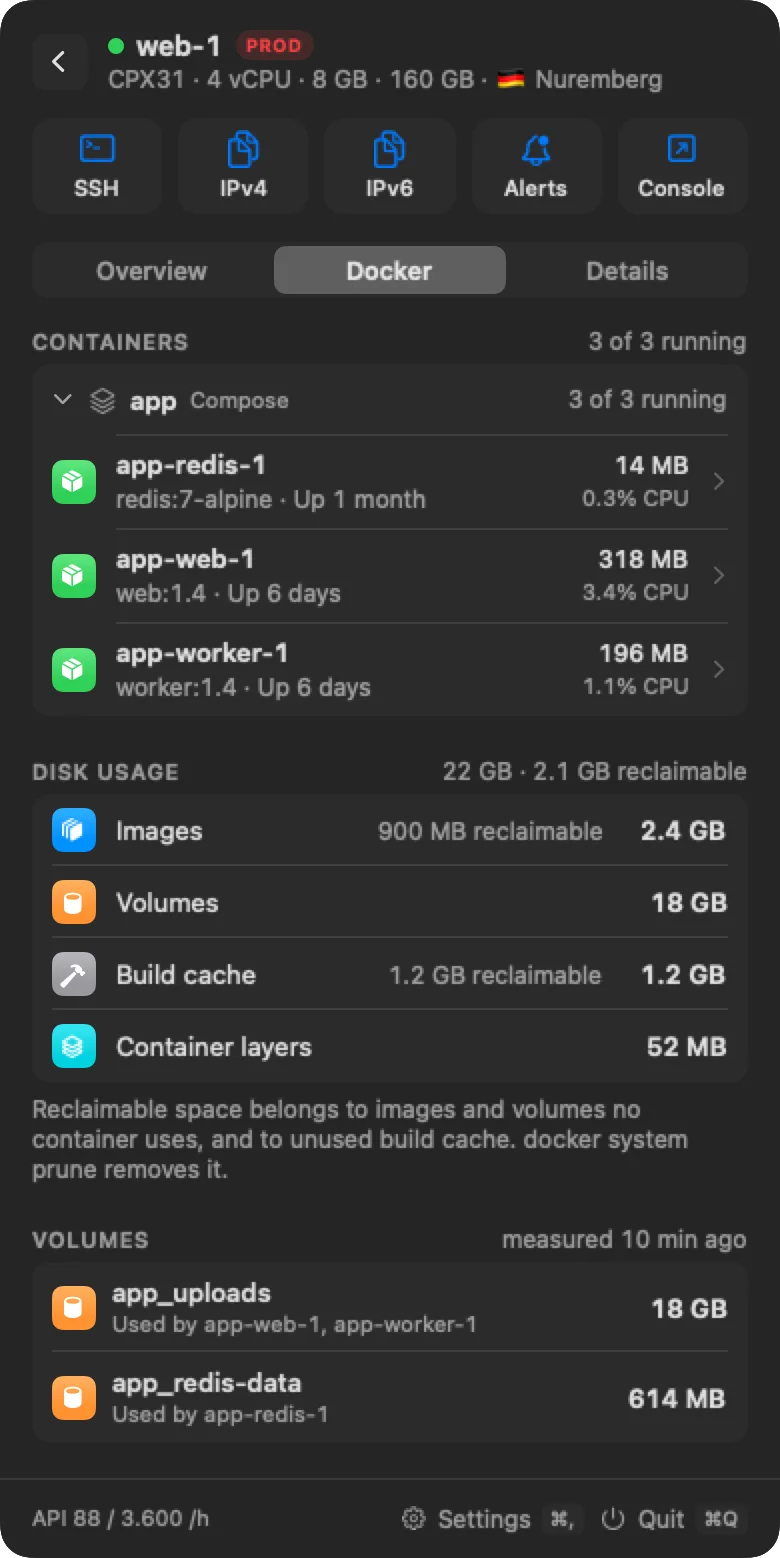Open Alerts bell icon

coord(536,149)
